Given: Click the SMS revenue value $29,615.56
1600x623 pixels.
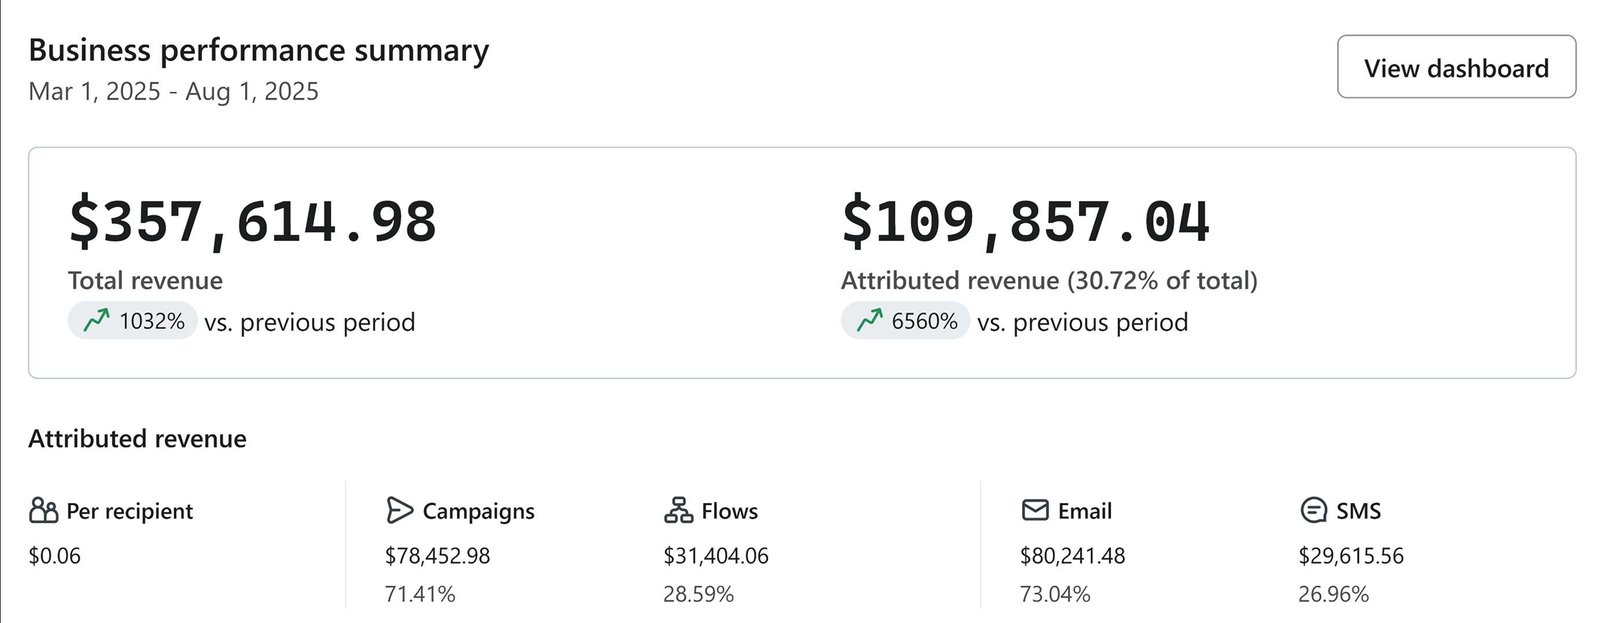Looking at the screenshot, I should tap(1351, 556).
